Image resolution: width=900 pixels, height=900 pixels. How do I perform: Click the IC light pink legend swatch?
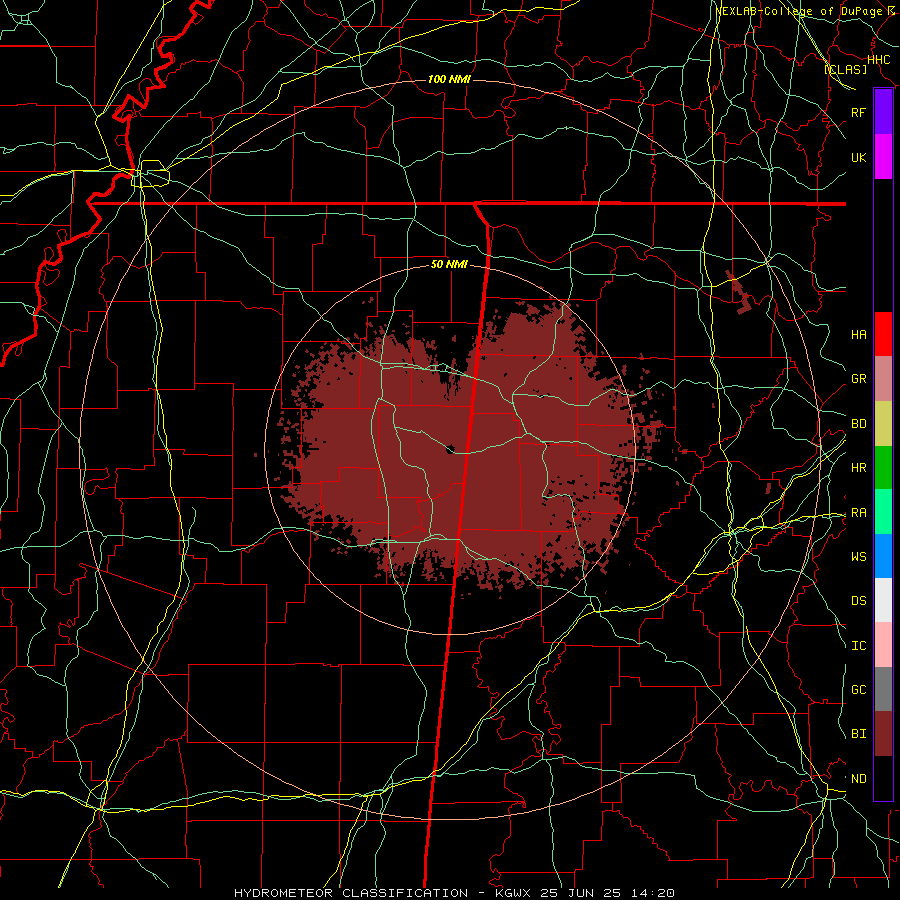point(883,645)
